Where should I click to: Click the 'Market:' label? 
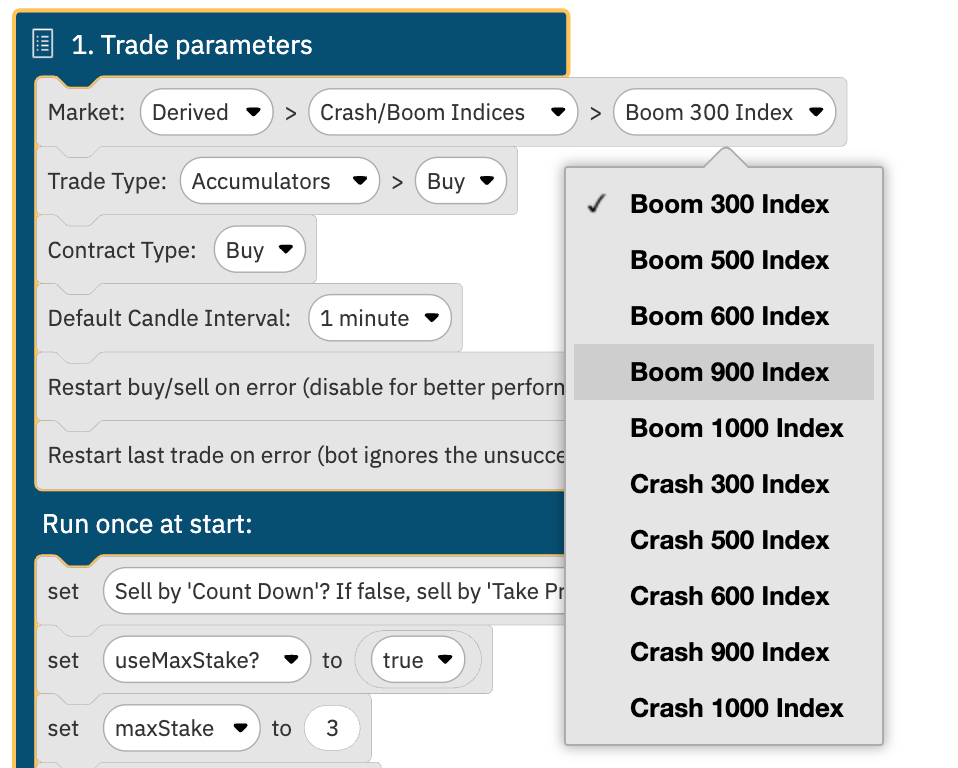[86, 112]
